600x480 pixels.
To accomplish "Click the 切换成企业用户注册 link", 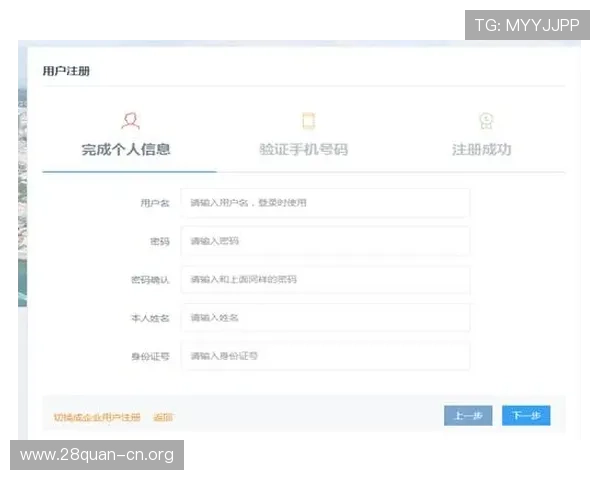I will (x=97, y=417).
